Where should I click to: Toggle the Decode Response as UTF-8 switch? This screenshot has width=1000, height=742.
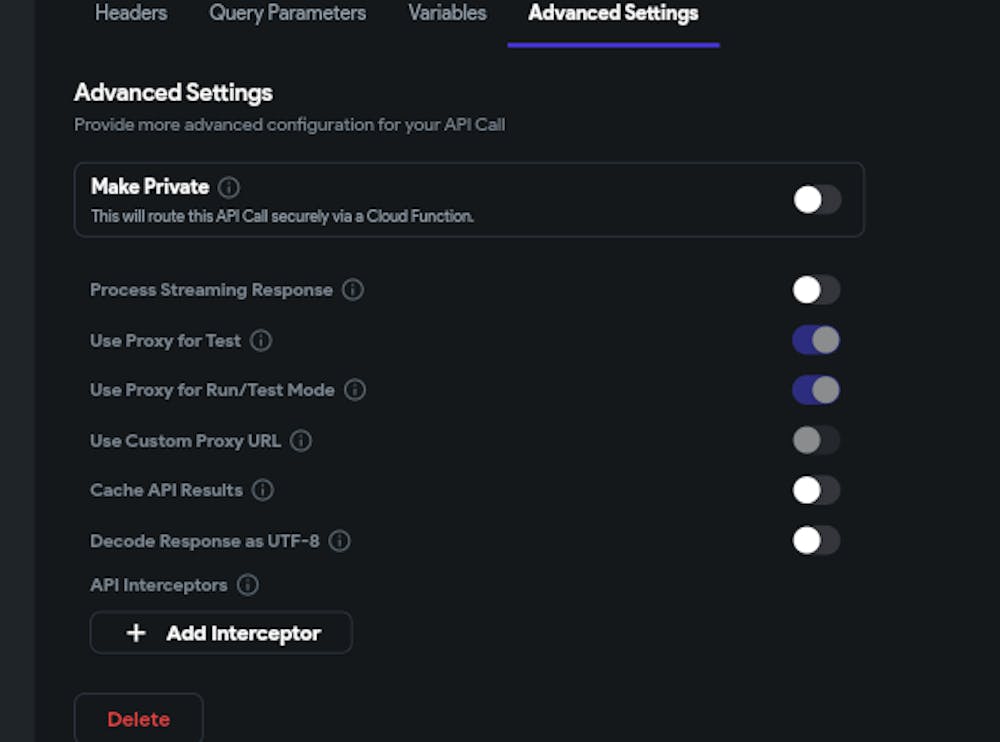tap(816, 540)
